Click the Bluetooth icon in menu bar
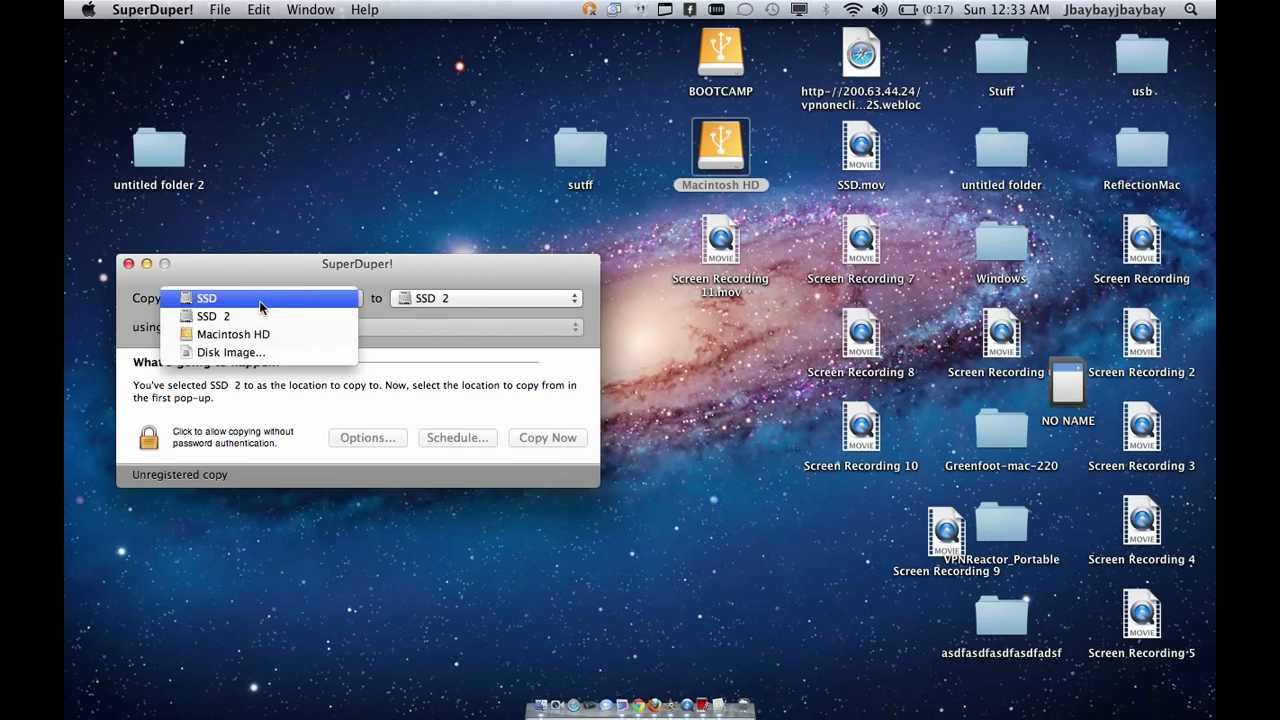This screenshot has width=1280, height=720. point(826,9)
